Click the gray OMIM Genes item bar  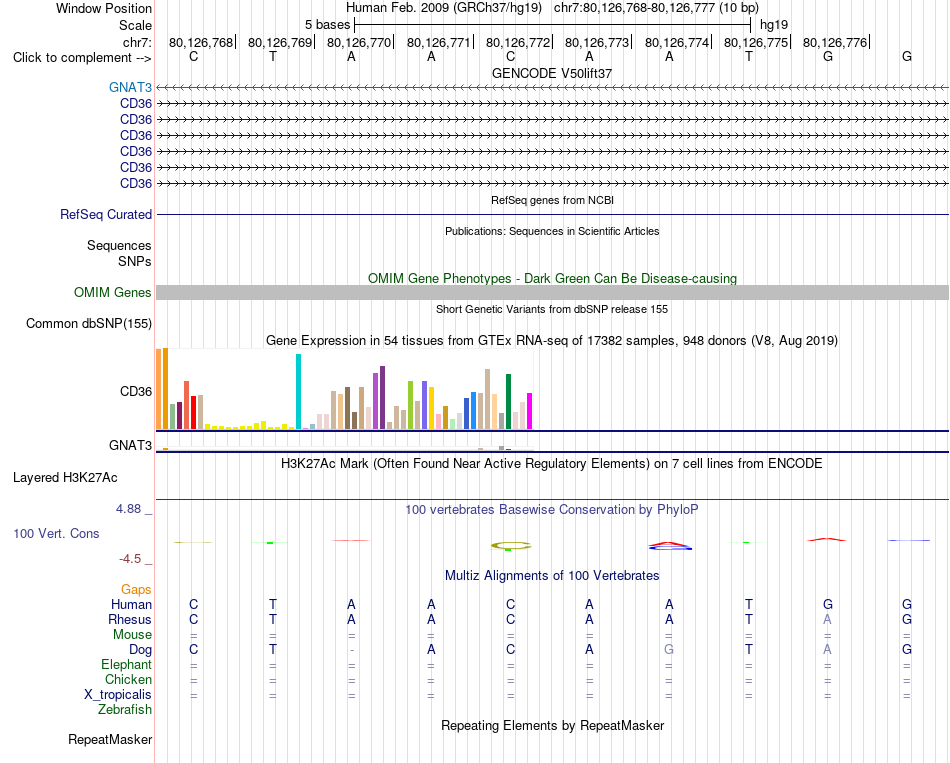tap(552, 293)
